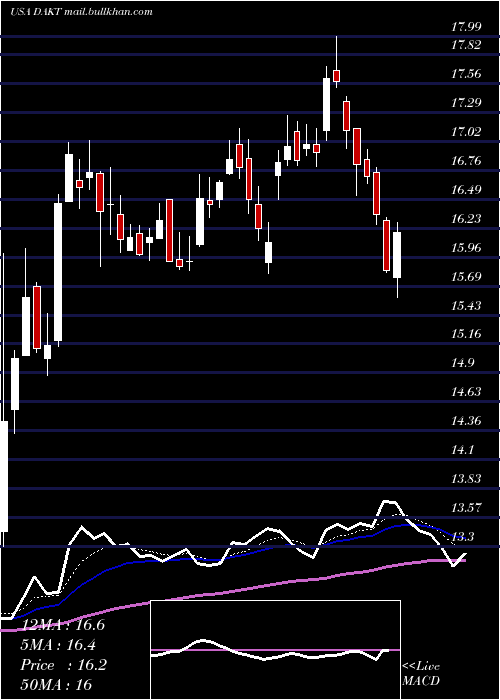Screen dimensions: 500x700
Task: Click the '<<Live MACD' label
Action: [421, 673]
